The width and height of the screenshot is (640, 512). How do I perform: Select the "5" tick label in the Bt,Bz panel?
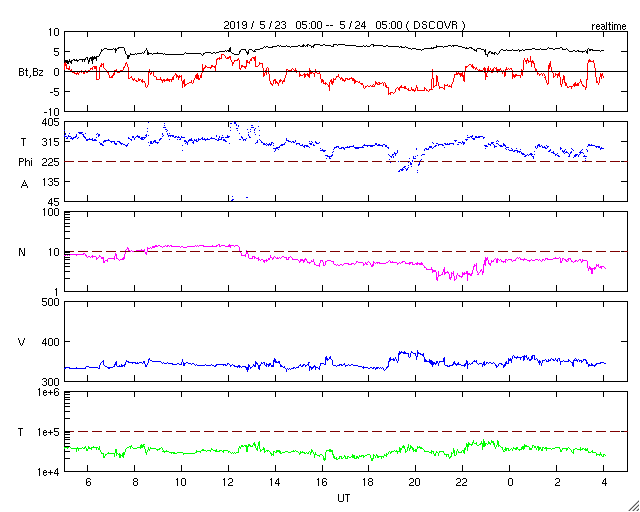(56, 51)
